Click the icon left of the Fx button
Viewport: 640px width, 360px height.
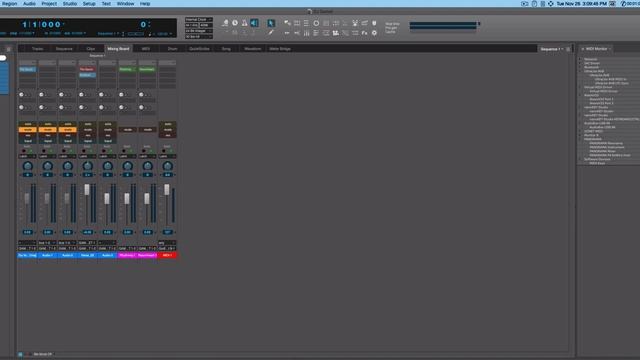click(355, 33)
